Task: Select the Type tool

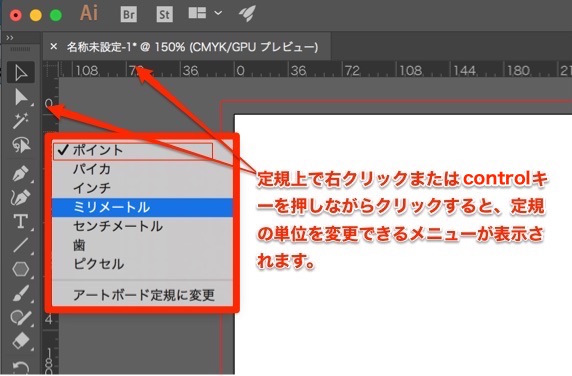Action: 21,221
